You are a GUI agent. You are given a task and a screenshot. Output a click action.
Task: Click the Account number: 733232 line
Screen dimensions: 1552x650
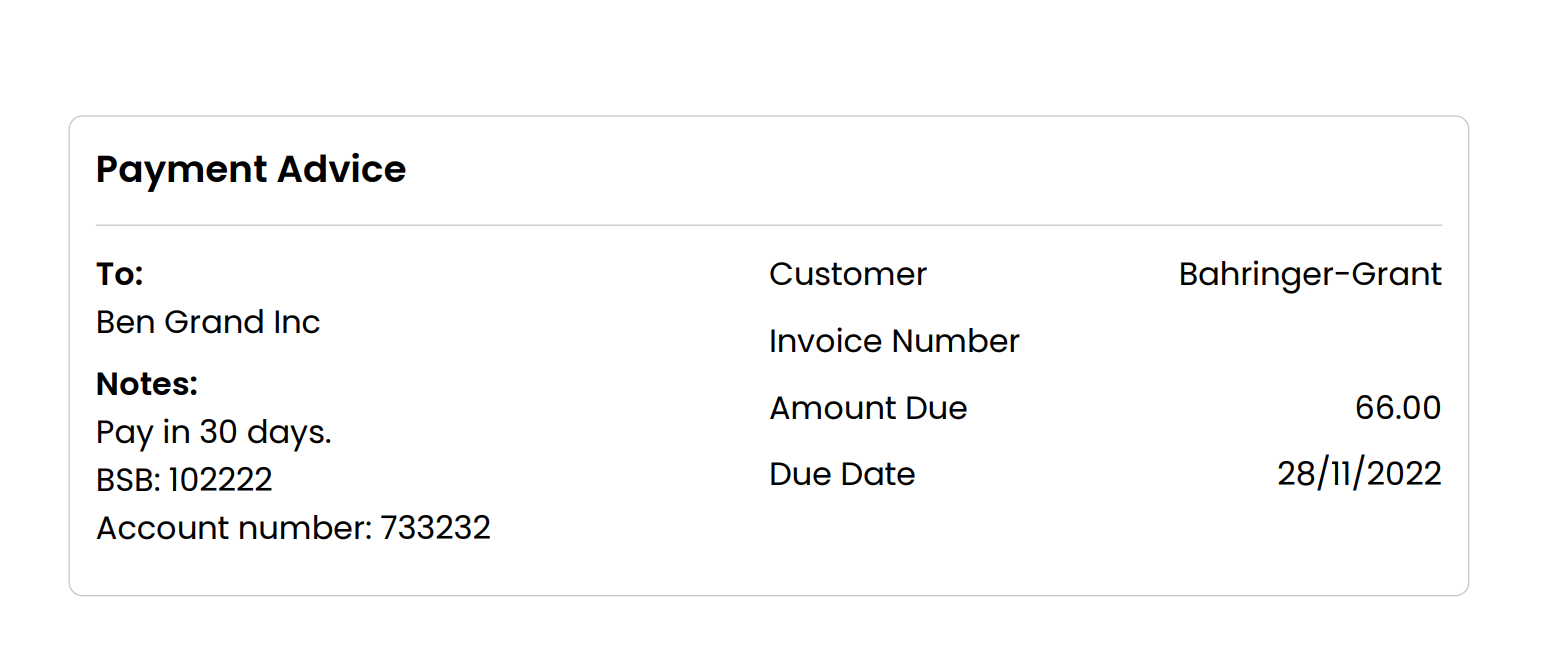[293, 528]
